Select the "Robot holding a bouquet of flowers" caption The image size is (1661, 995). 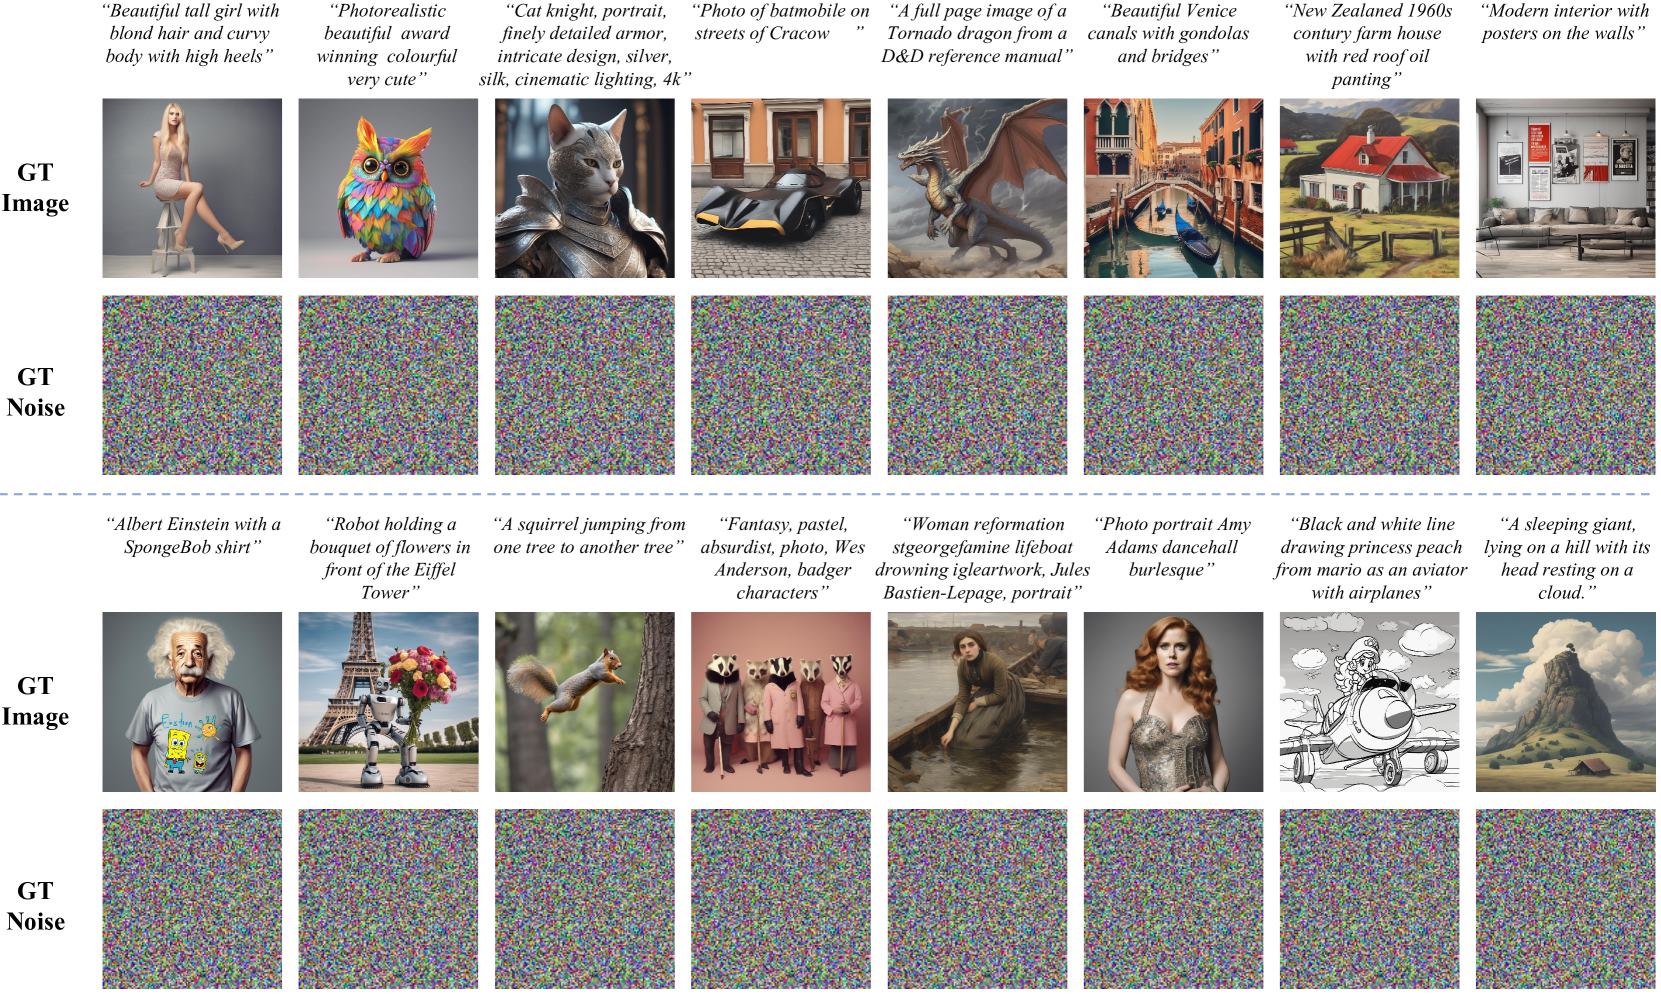tap(390, 558)
